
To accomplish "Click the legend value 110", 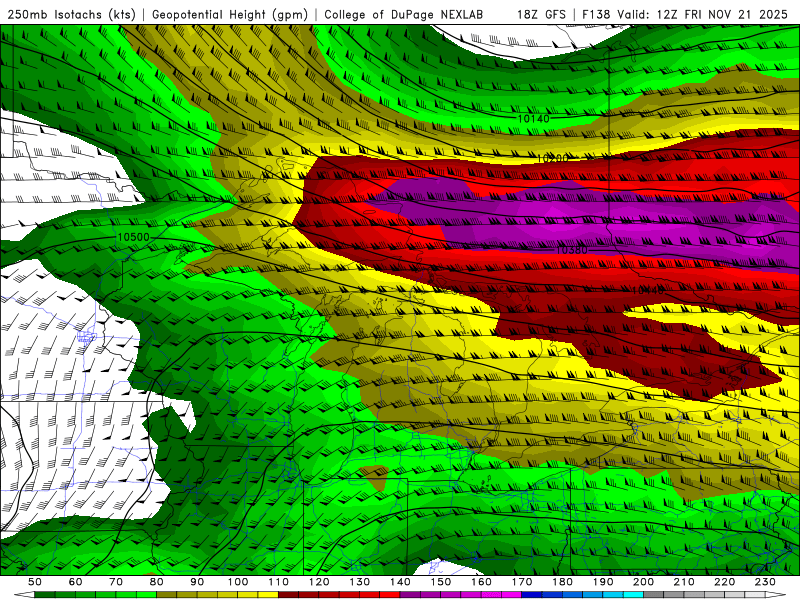I will click(278, 582).
